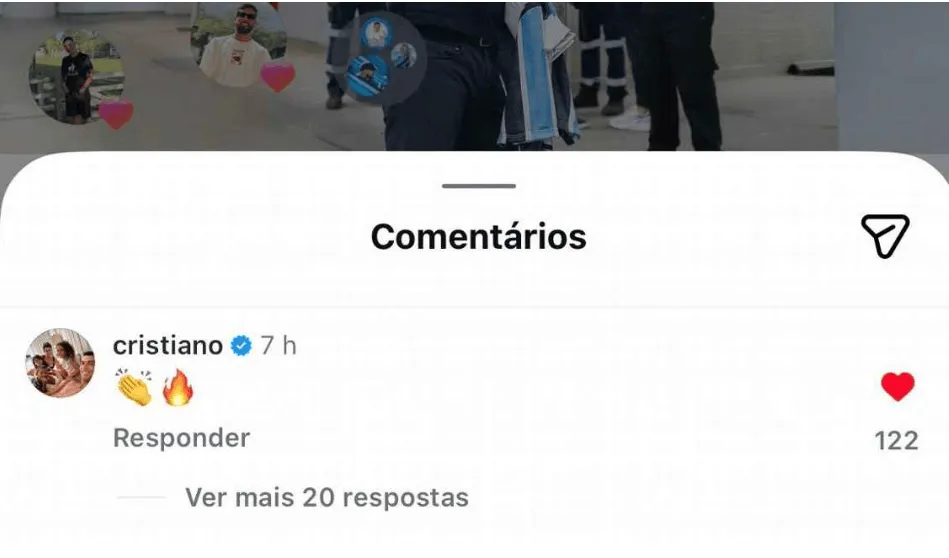Click the 7 h comment timestamp
949x558 pixels.
(278, 346)
